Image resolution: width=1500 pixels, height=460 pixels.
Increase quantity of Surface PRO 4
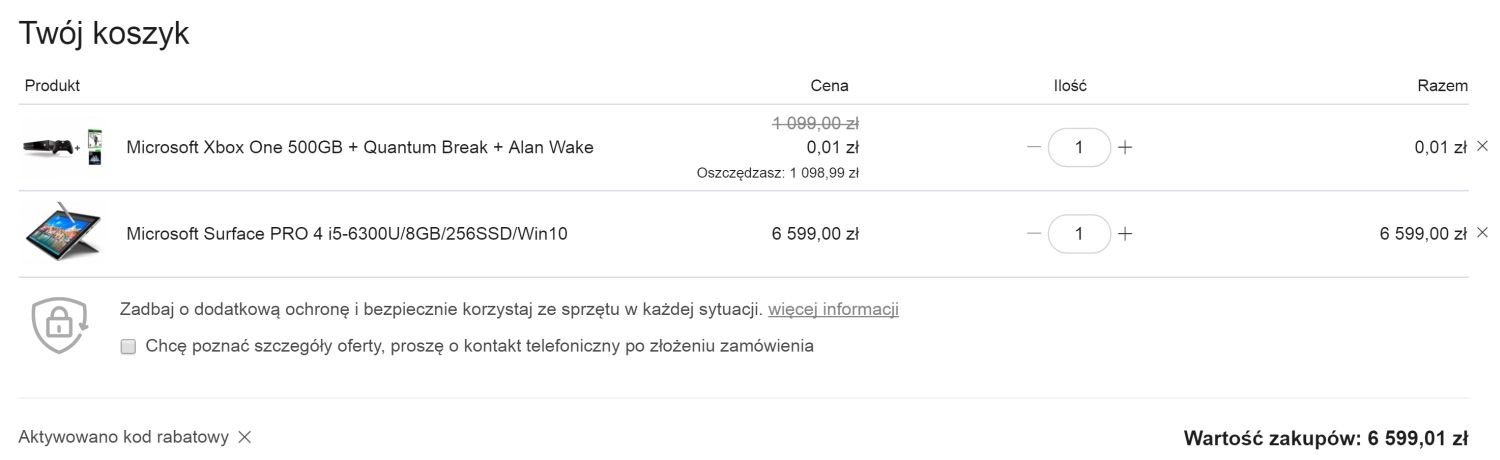point(1125,233)
